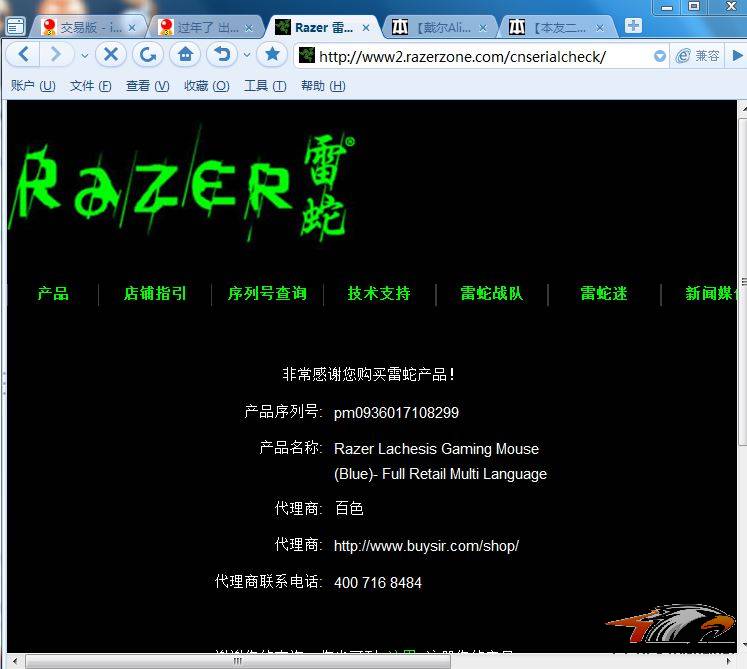The image size is (747, 669).
Task: Open the 文件 (F) menu
Action: [91, 86]
